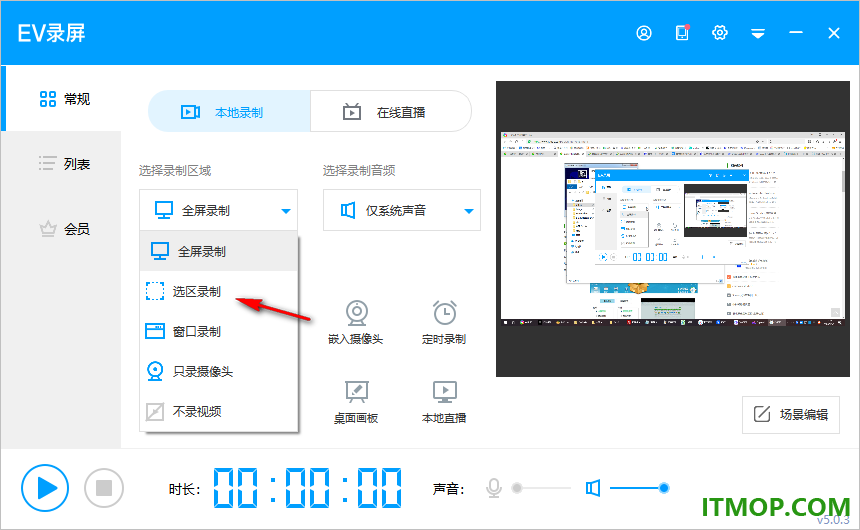
Task: Start recording with the play button
Action: [45, 488]
